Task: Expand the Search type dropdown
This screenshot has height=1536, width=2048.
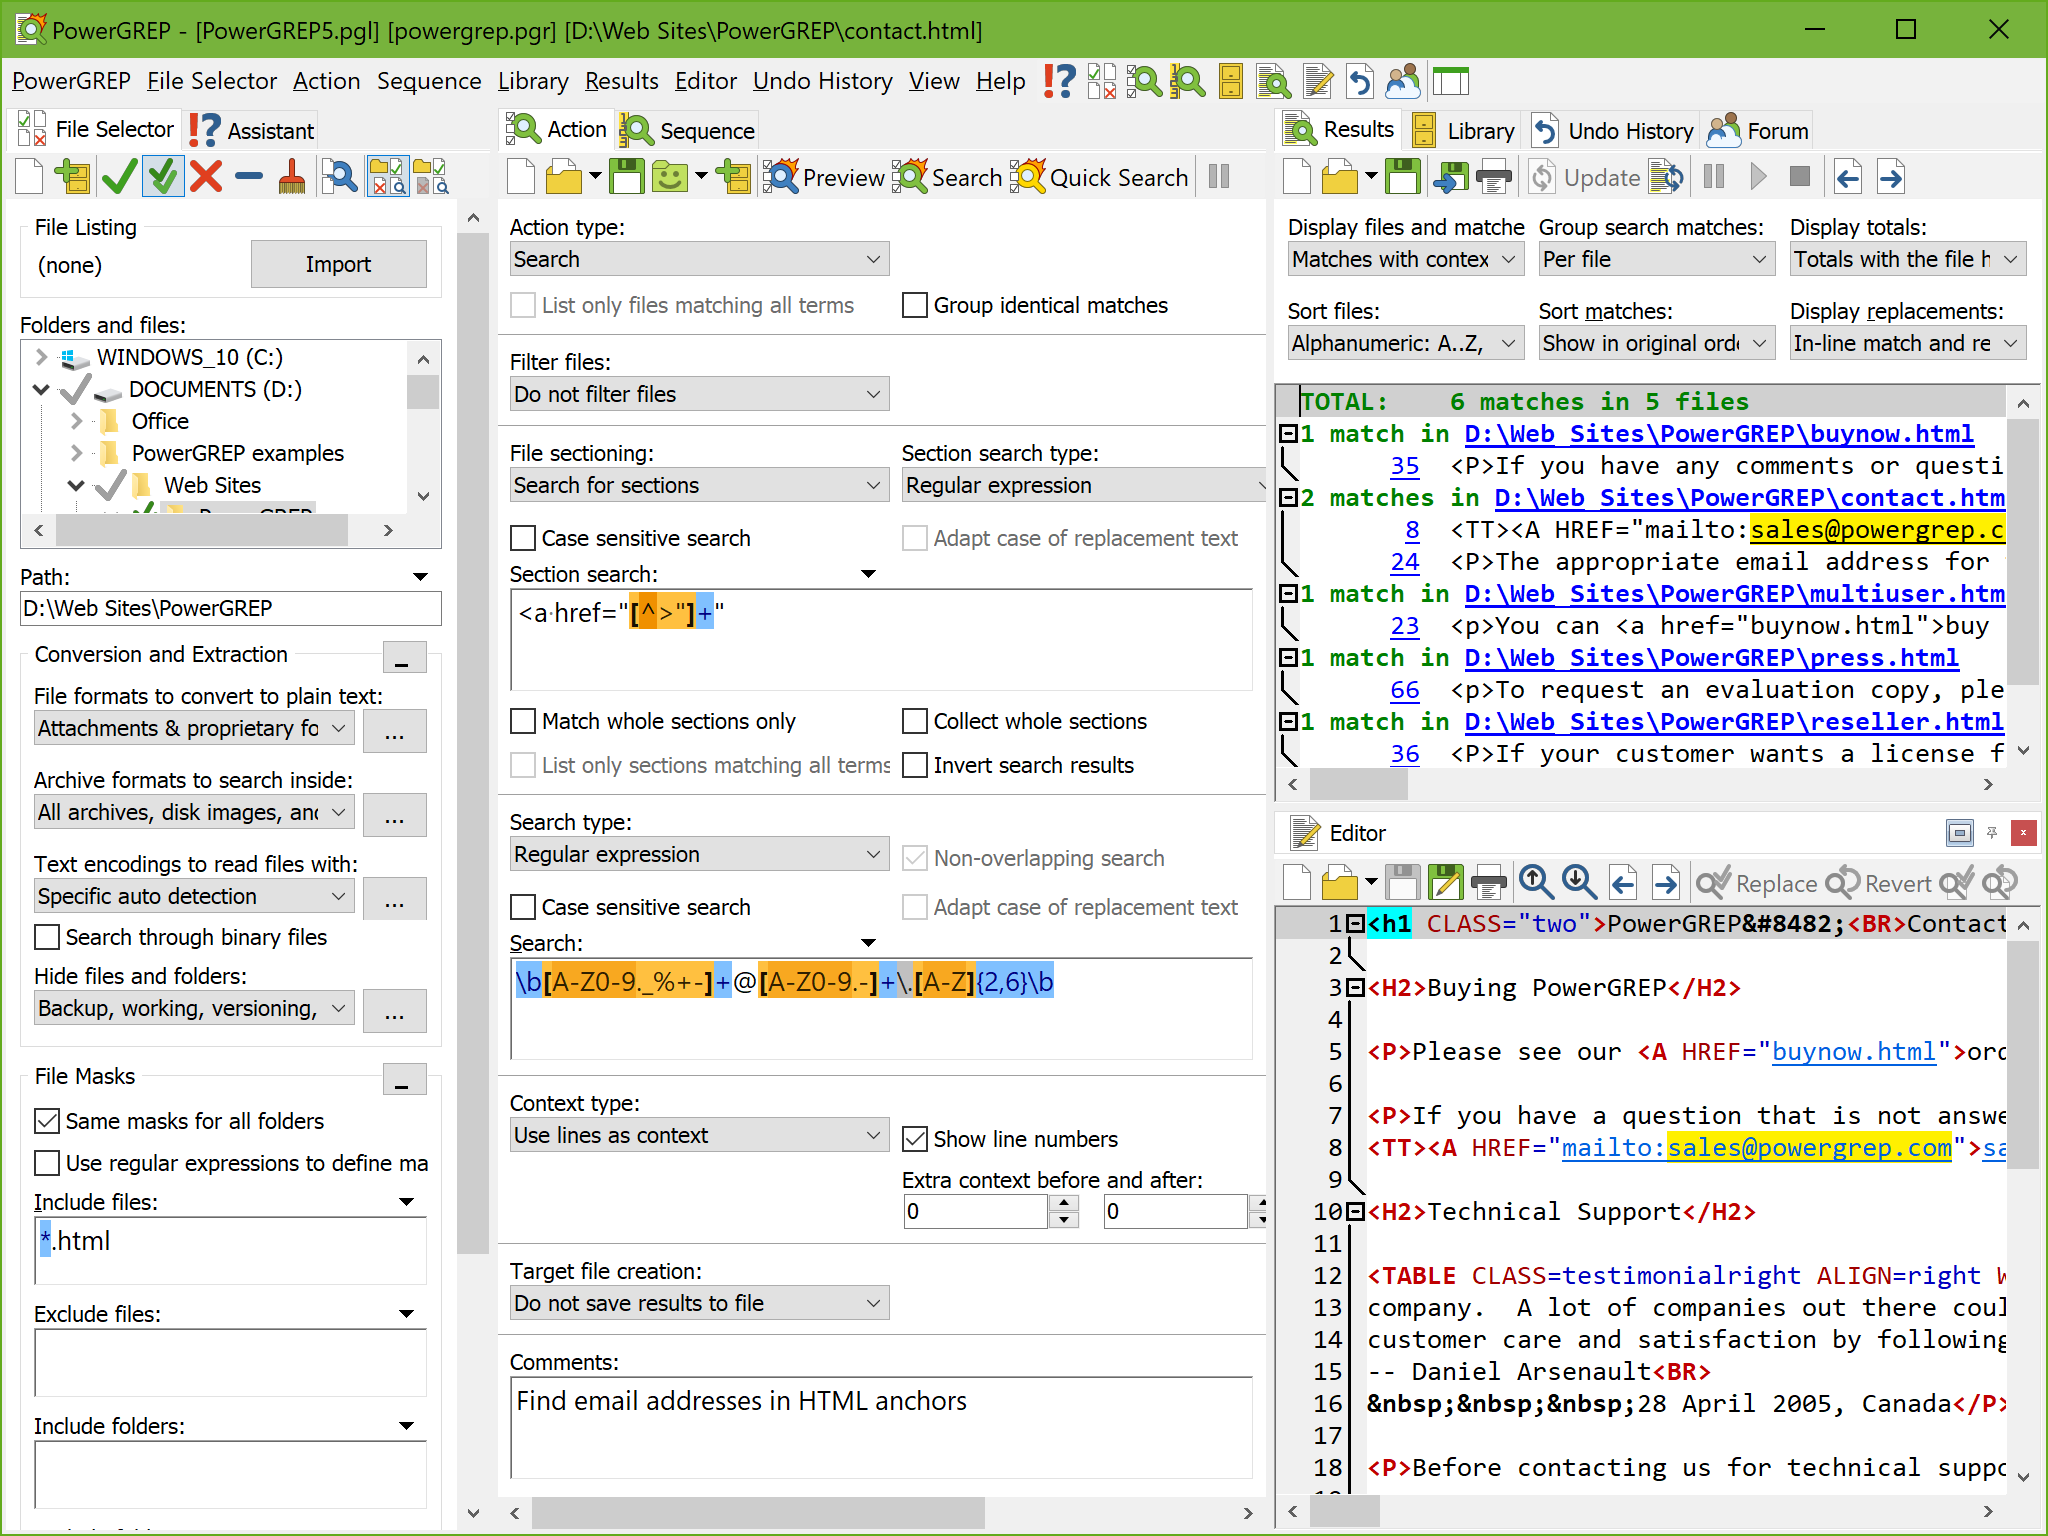Action: (x=871, y=855)
